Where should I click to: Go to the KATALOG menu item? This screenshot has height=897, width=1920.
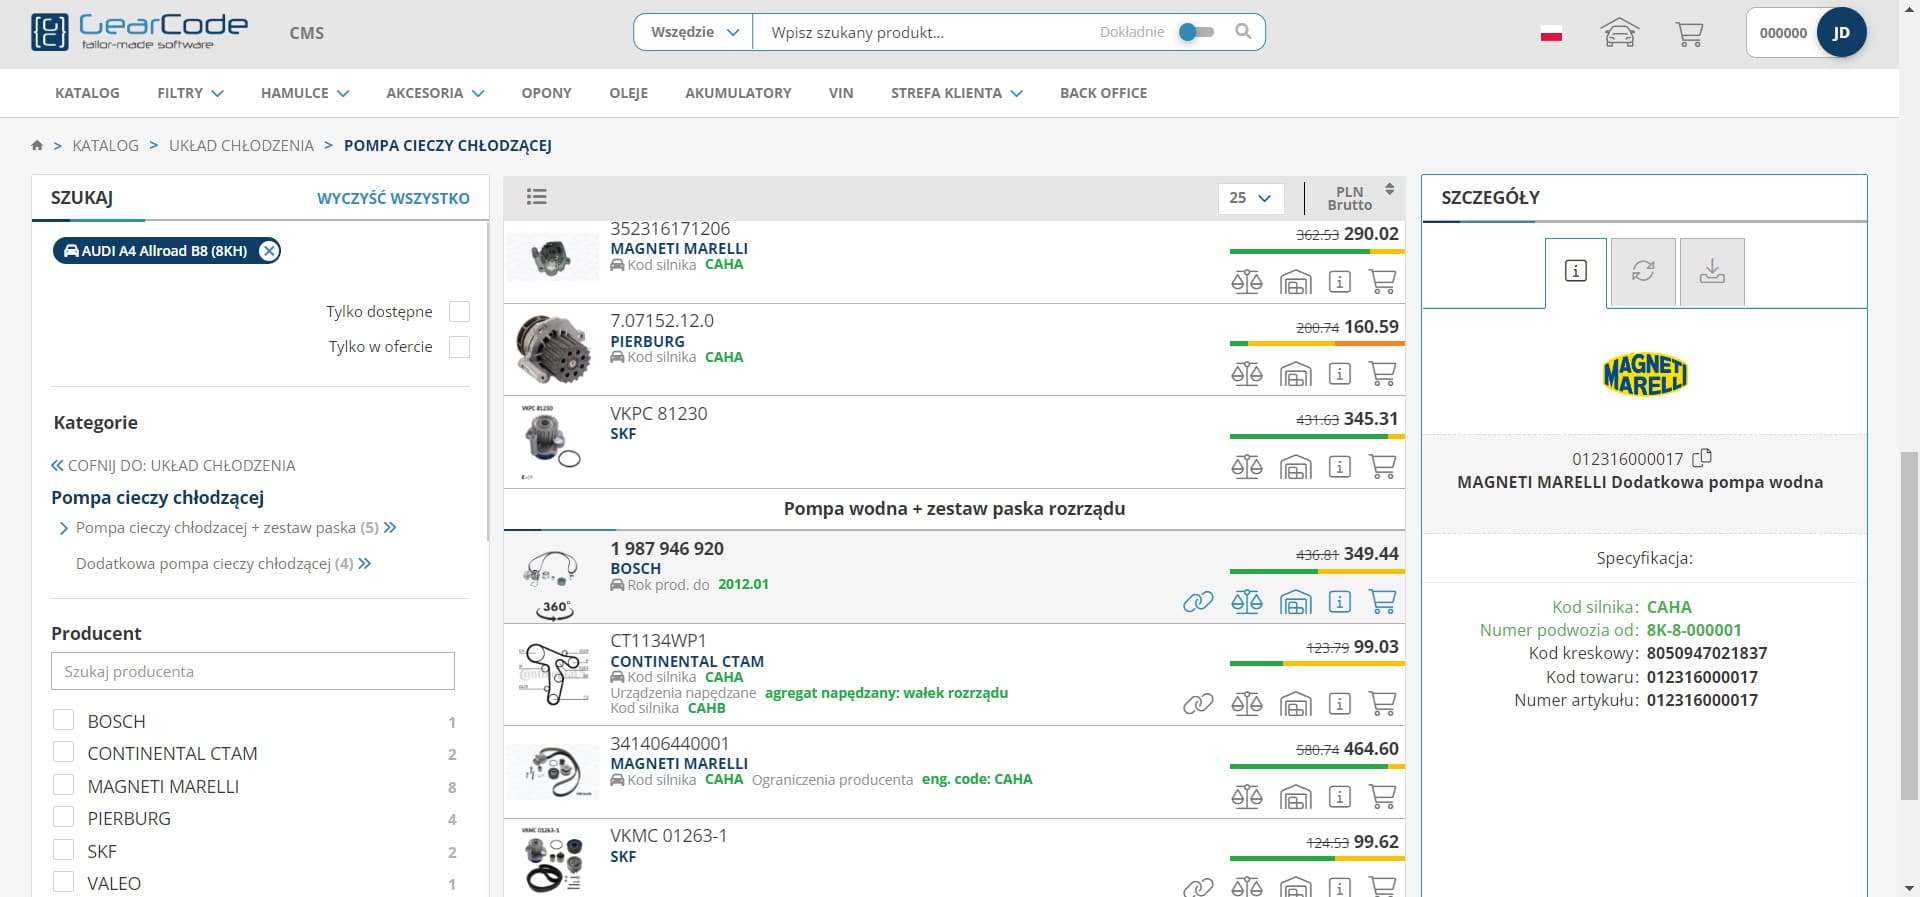tap(87, 93)
